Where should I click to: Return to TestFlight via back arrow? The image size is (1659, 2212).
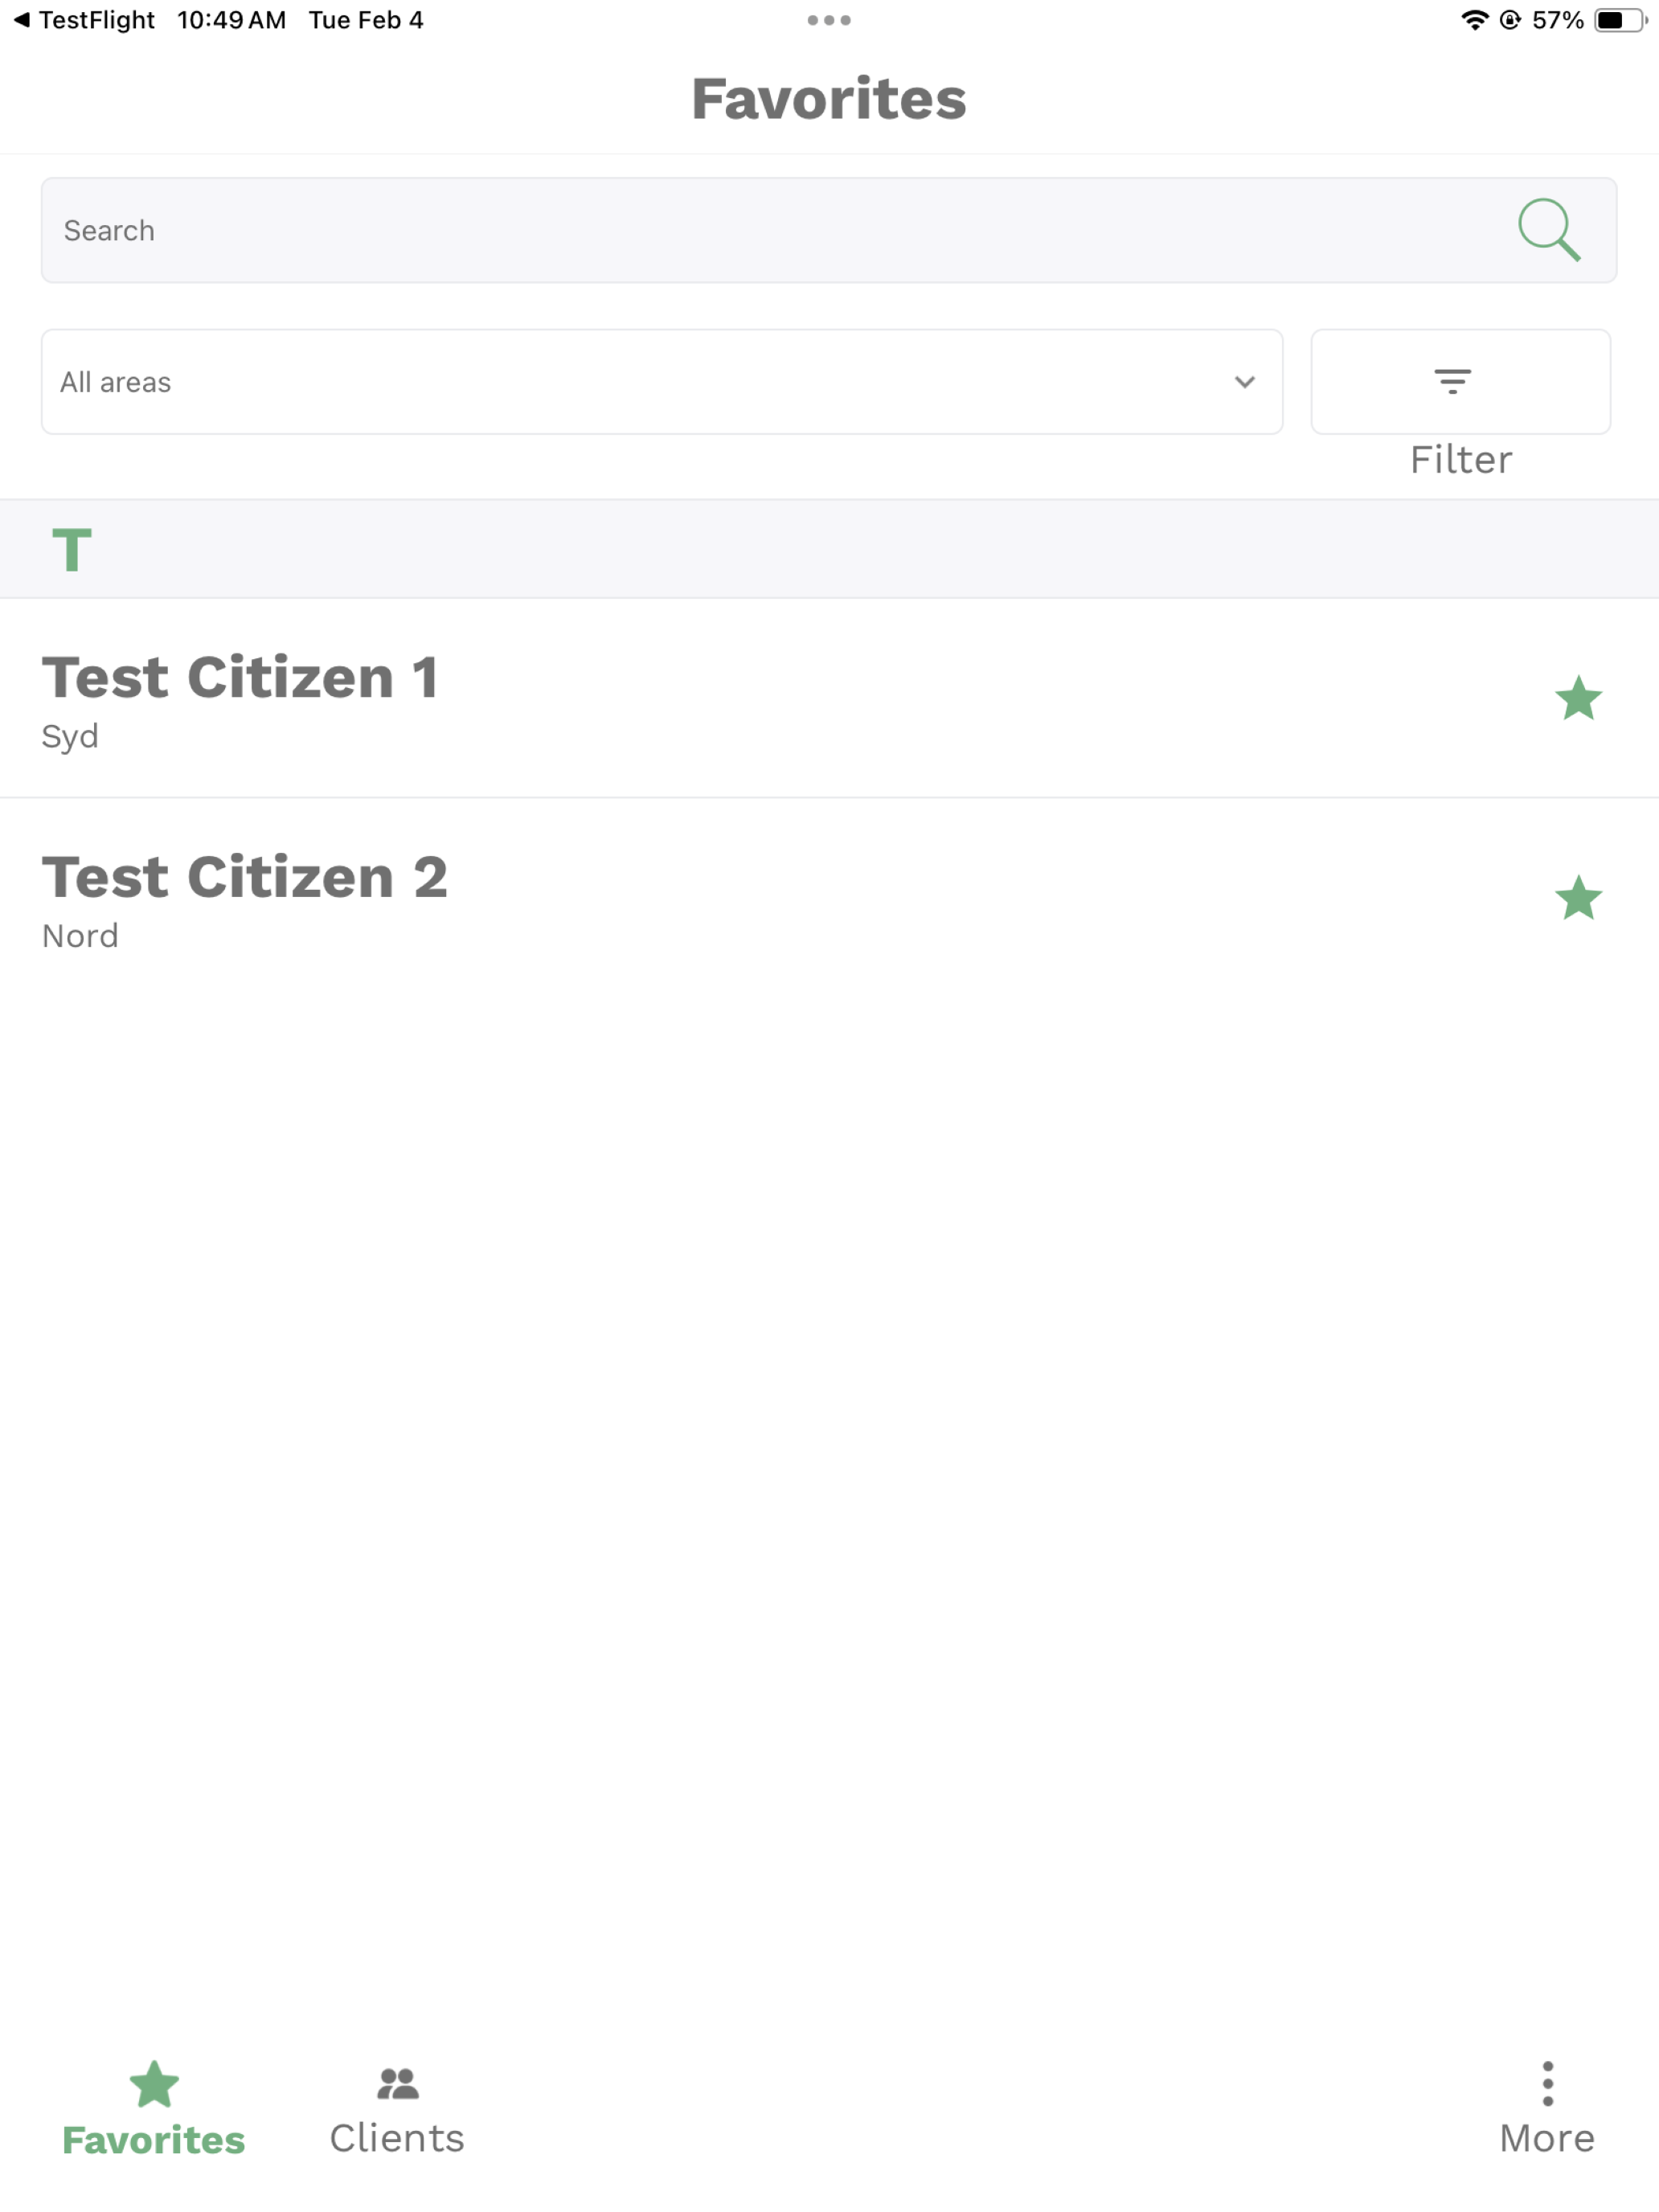(x=84, y=20)
